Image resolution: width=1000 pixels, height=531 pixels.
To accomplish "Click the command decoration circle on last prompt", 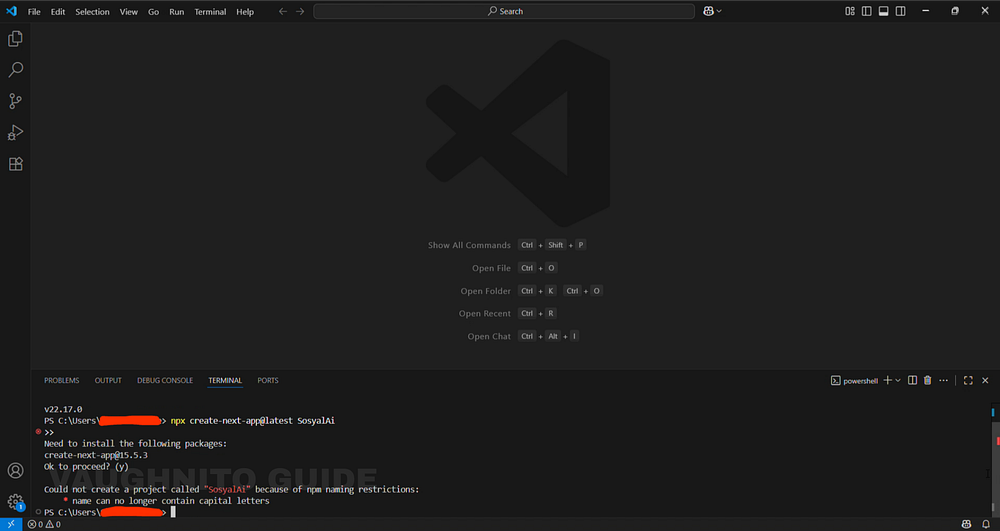I will pyautogui.click(x=38, y=512).
